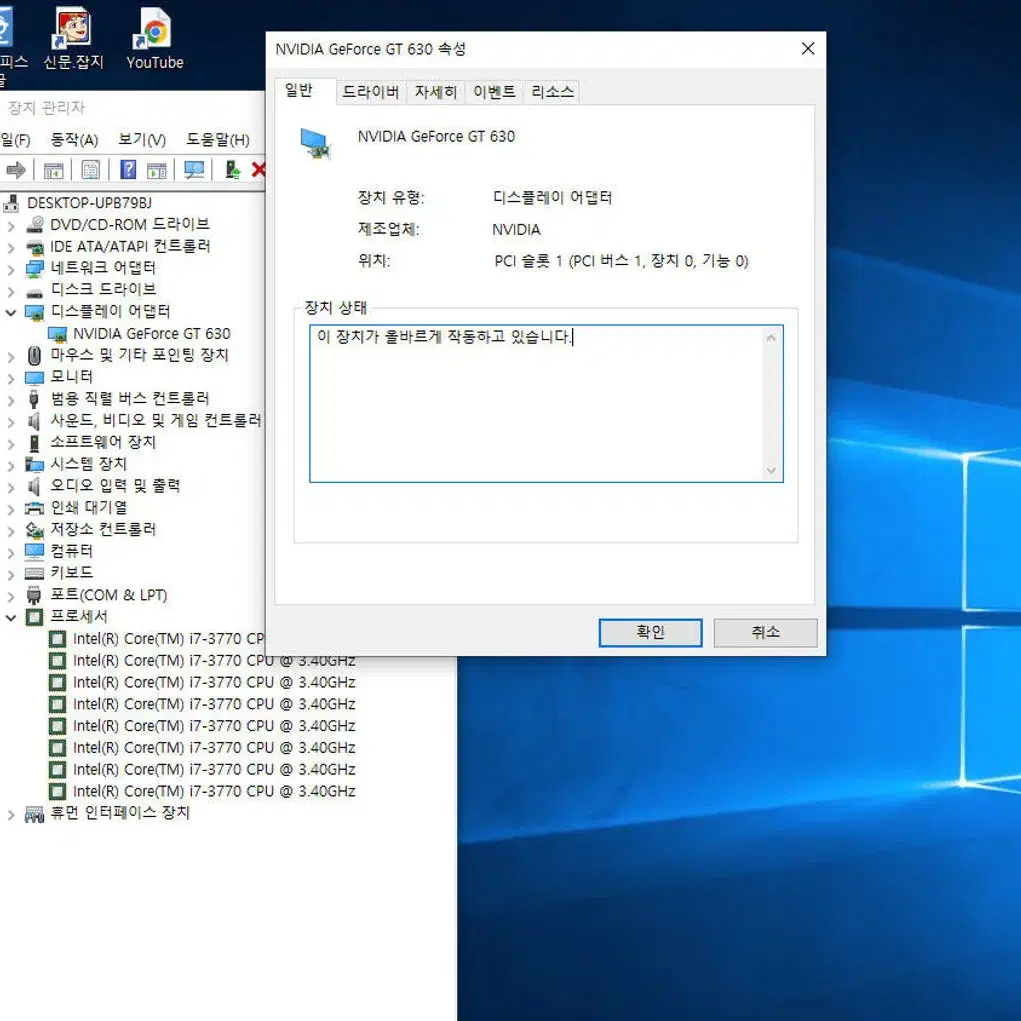Select NVIDIA GeForce GT 630 in device tree

pyautogui.click(x=152, y=334)
